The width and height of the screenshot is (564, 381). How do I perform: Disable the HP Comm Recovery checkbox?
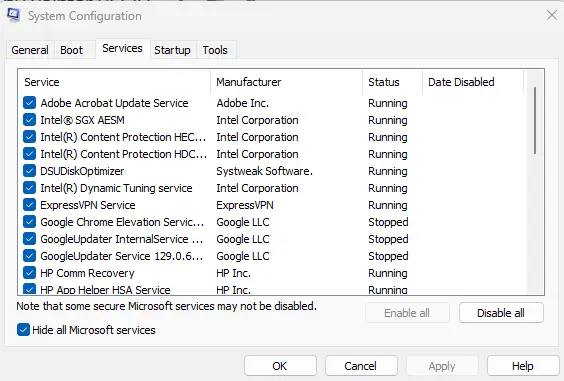pyautogui.click(x=29, y=273)
